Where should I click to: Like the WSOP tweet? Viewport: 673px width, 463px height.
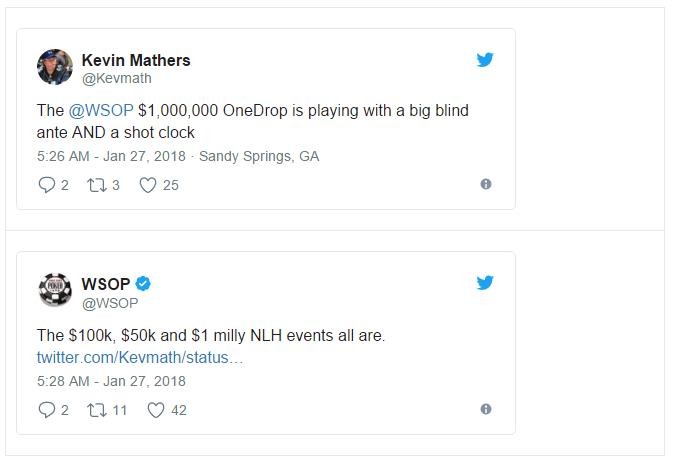pyautogui.click(x=155, y=409)
